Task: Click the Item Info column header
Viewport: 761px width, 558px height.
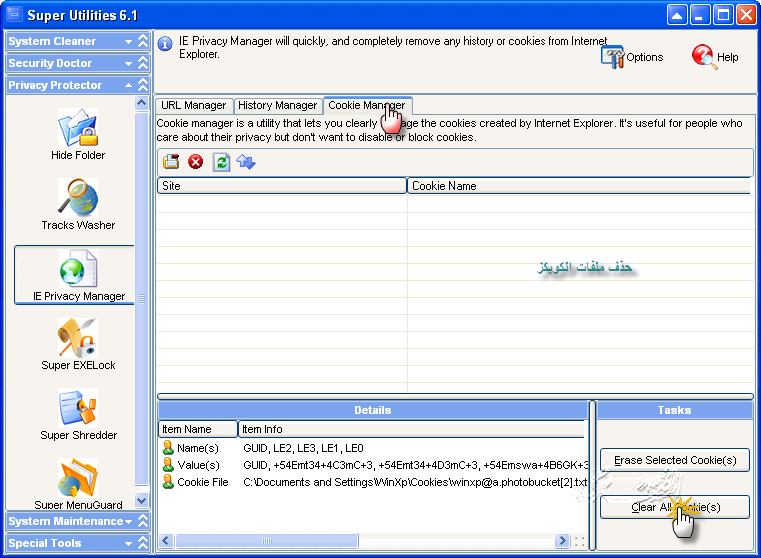Action: (x=412, y=429)
